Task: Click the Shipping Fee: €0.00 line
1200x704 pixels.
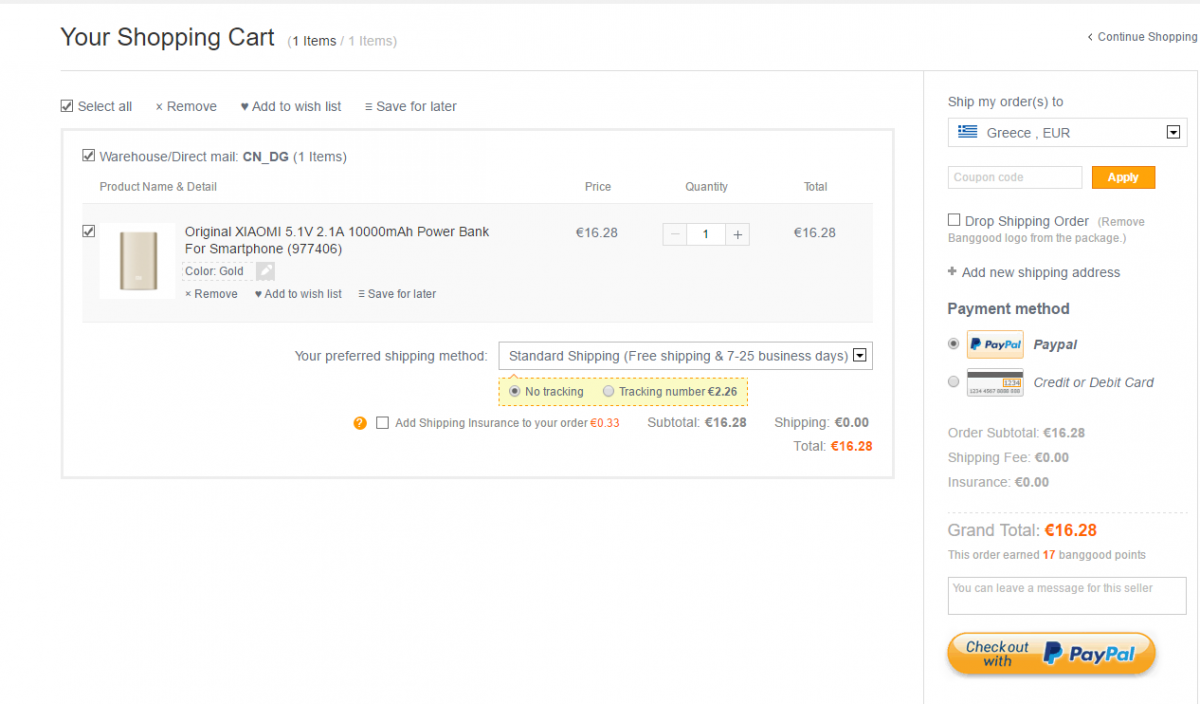Action: click(1008, 457)
